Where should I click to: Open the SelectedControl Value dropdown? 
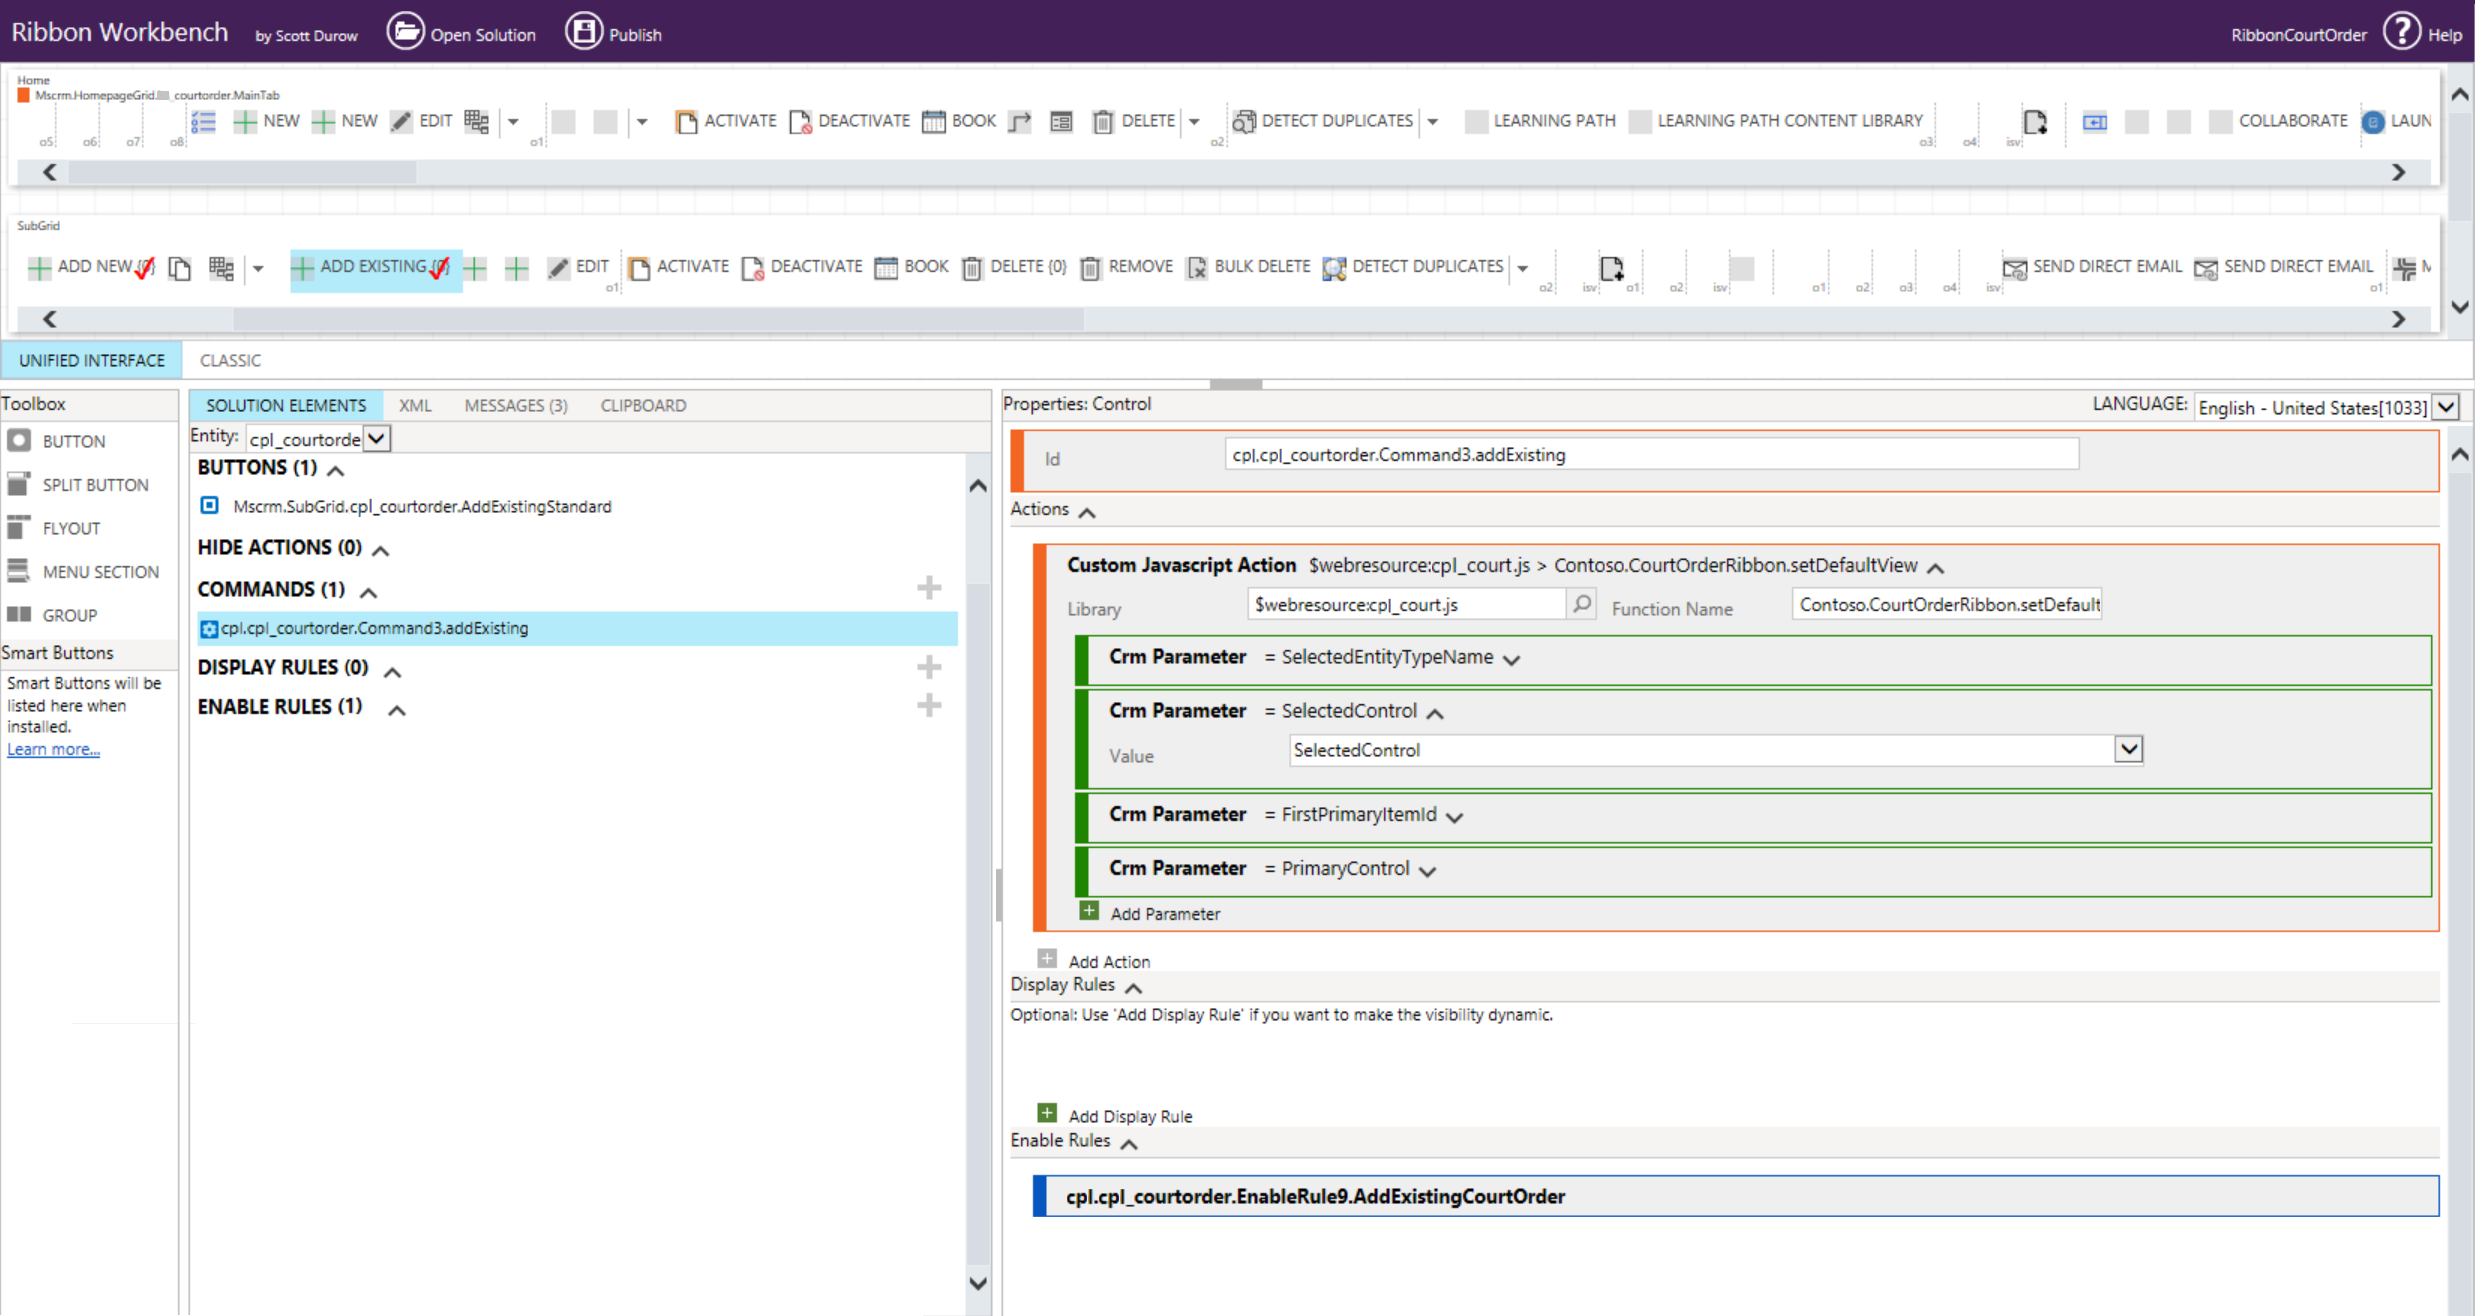point(2128,749)
